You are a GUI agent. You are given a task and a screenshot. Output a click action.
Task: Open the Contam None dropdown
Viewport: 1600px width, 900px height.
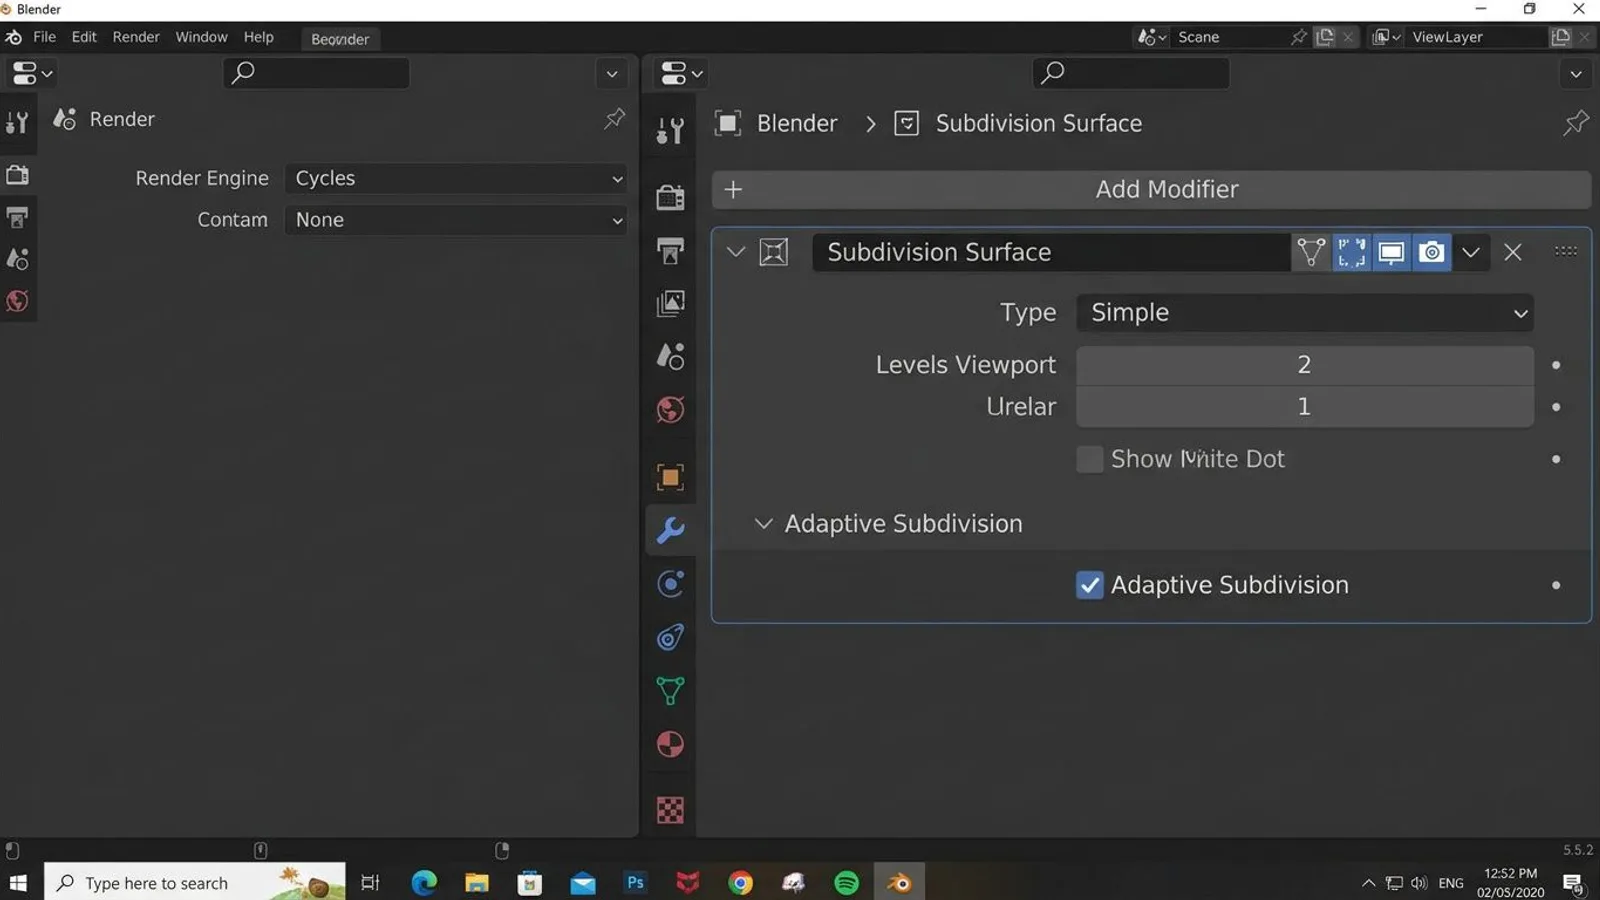pyautogui.click(x=457, y=220)
